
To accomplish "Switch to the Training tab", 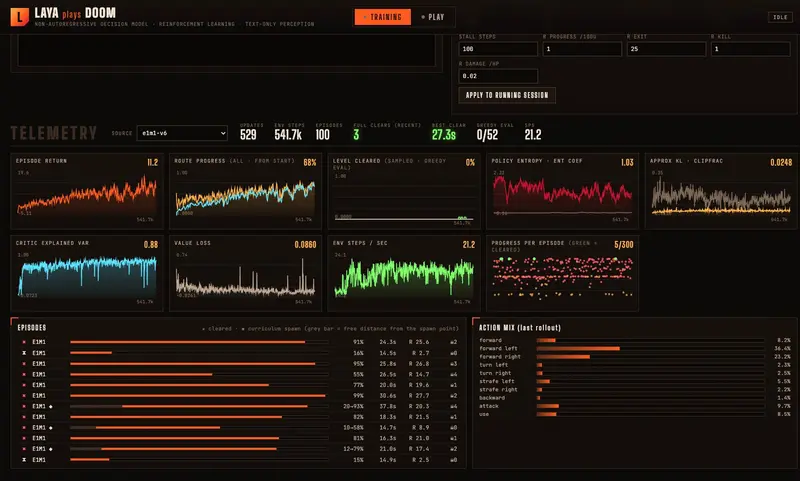I will point(383,17).
